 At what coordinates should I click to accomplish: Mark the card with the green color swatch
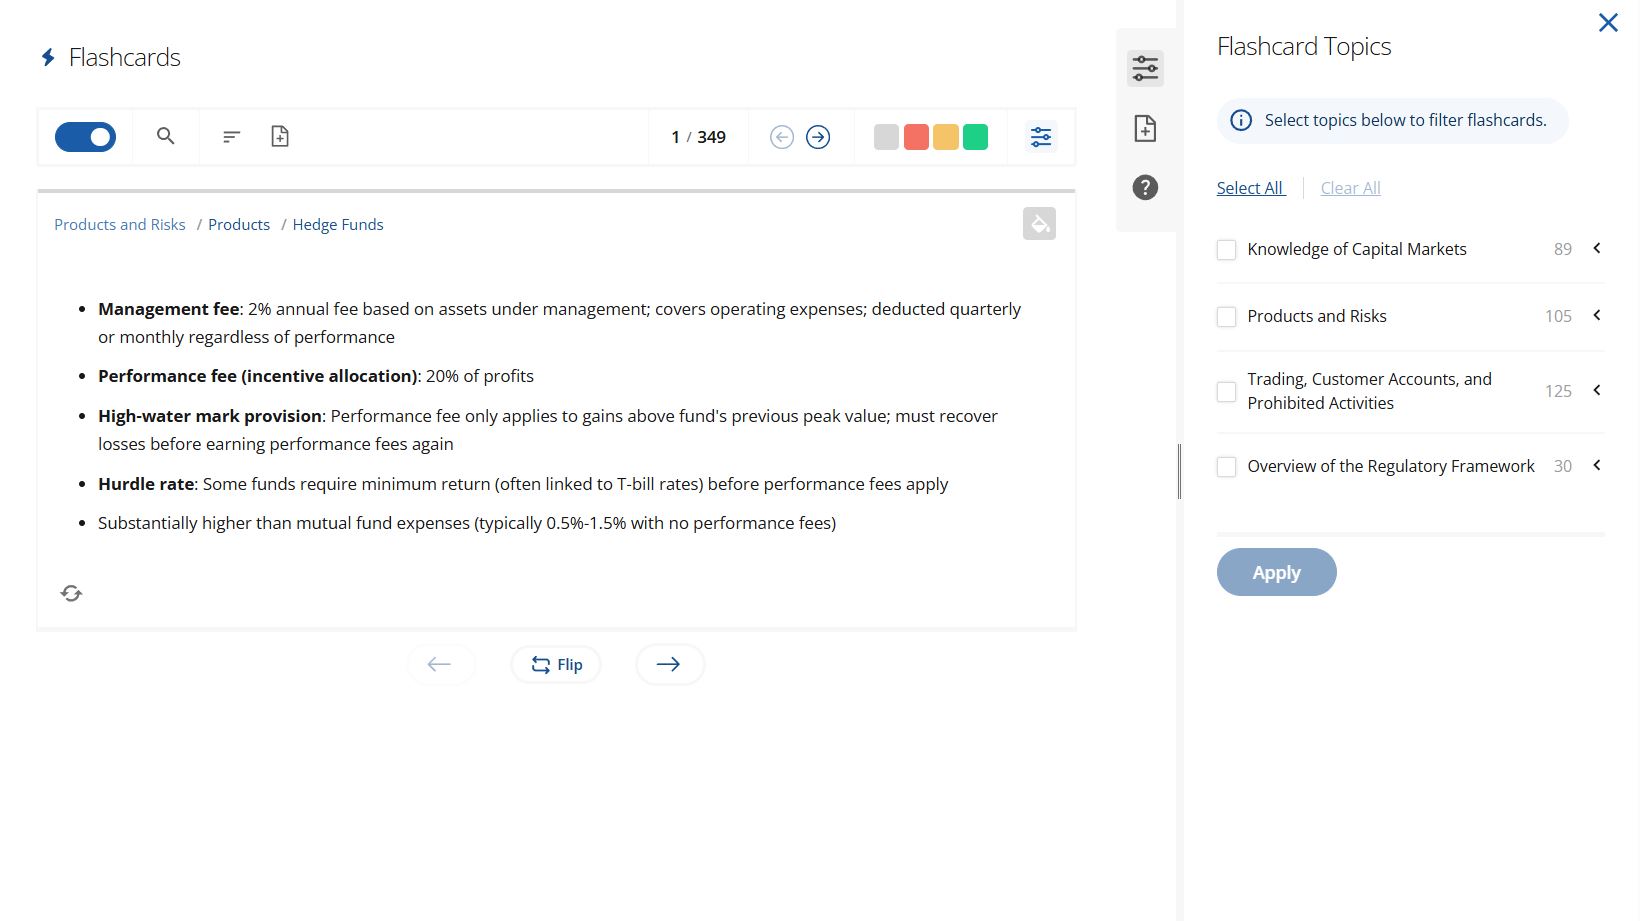pyautogui.click(x=975, y=137)
